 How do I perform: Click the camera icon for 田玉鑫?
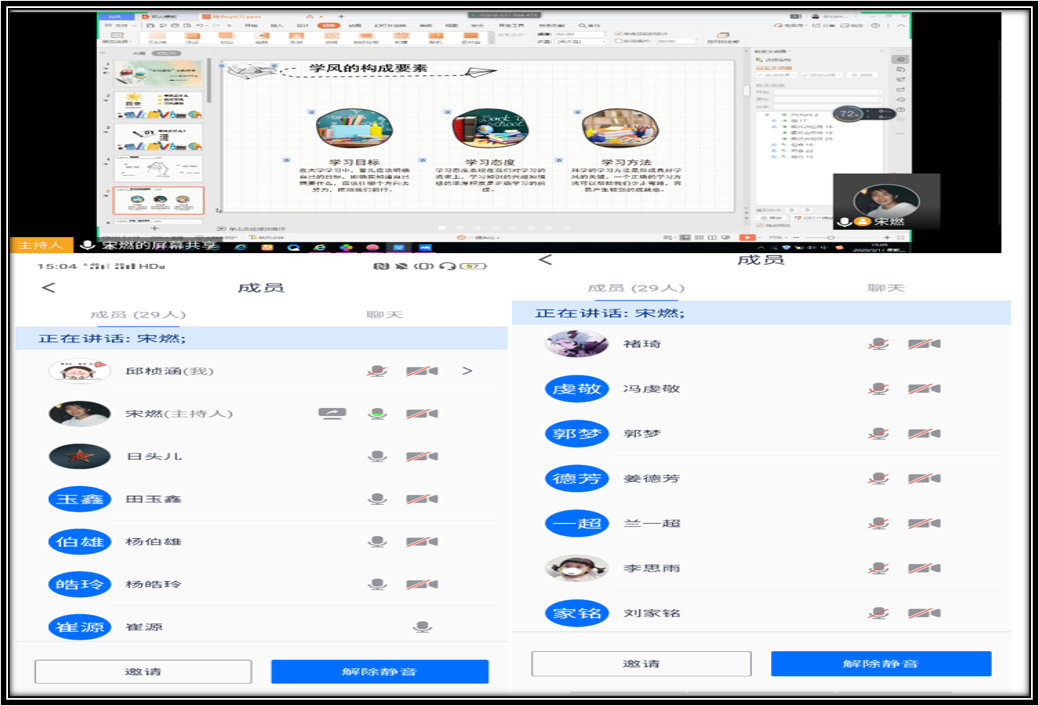(421, 499)
